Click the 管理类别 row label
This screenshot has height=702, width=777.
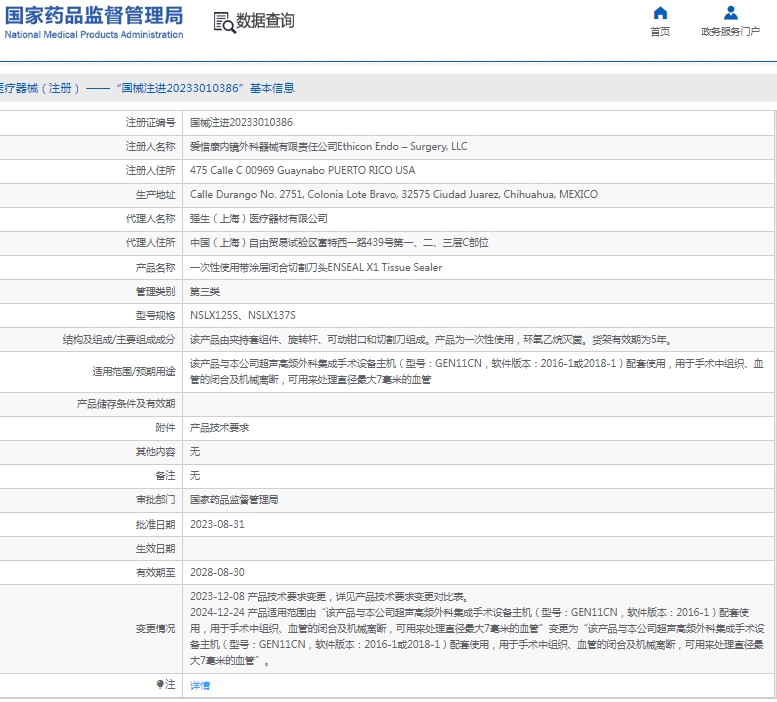156,291
